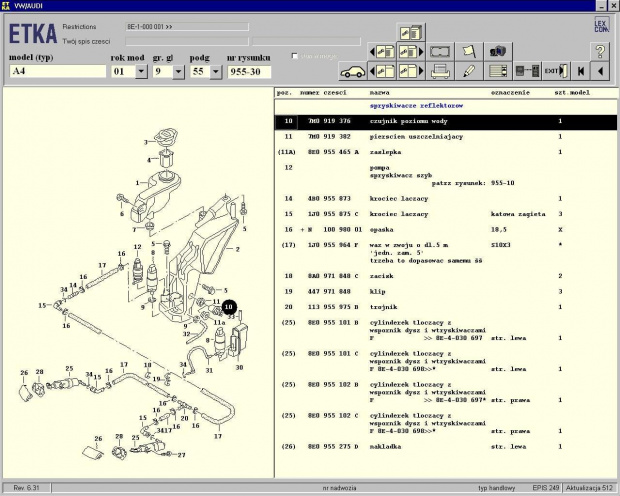This screenshot has width=620, height=496.
Task: Click the EPIS 249 status field
Action: point(546,488)
